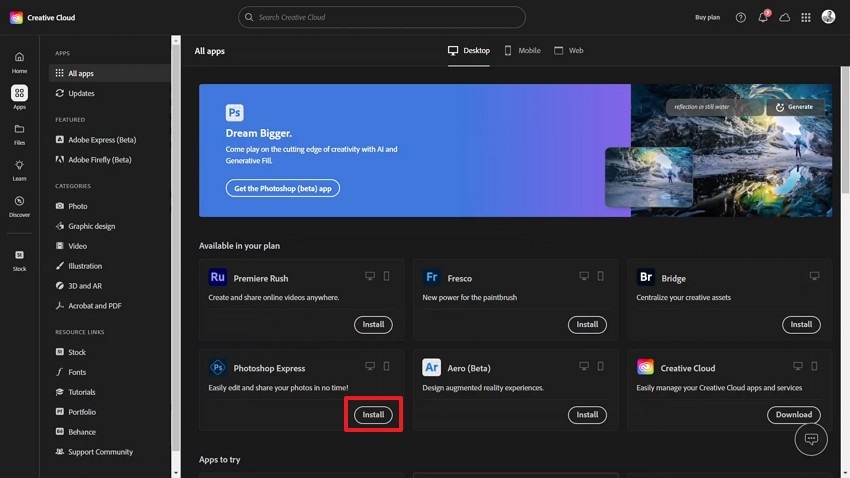Install Premiere Rush
This screenshot has width=850, height=478.
[373, 325]
